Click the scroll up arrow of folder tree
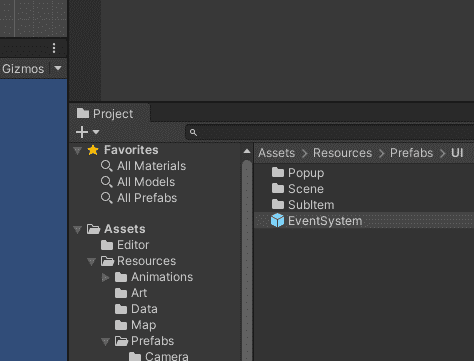The height and width of the screenshot is (361, 474). (x=247, y=151)
